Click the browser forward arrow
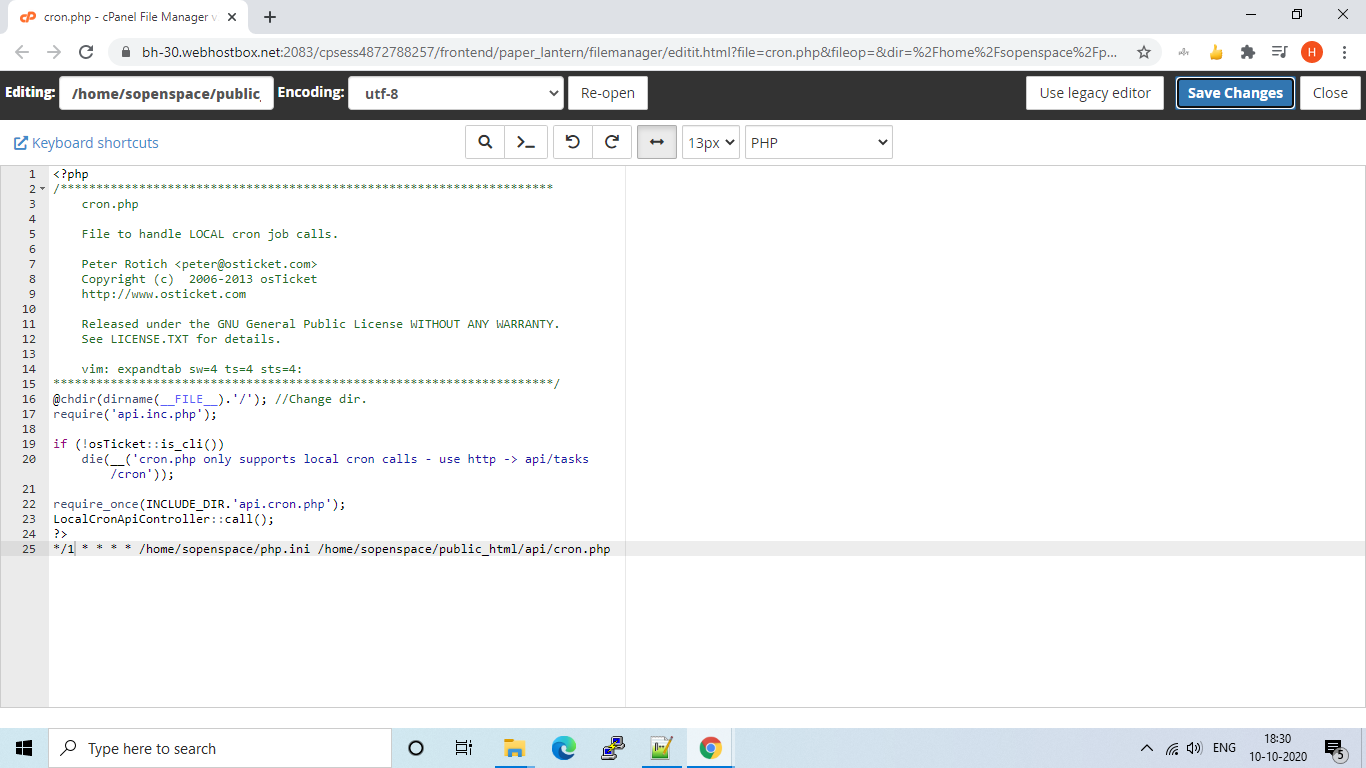Screen dimensions: 1366x768 [x=54, y=52]
